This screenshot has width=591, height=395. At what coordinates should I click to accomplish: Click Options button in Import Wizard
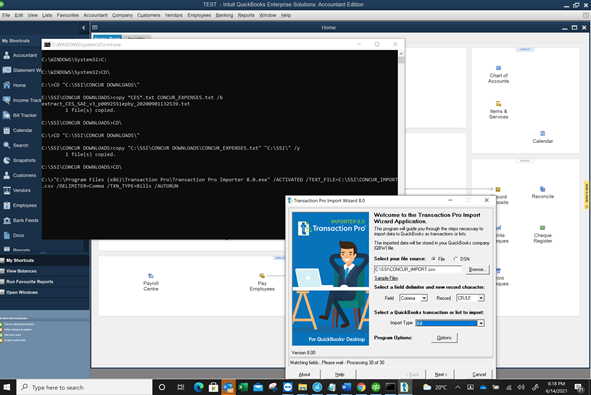pyautogui.click(x=444, y=338)
